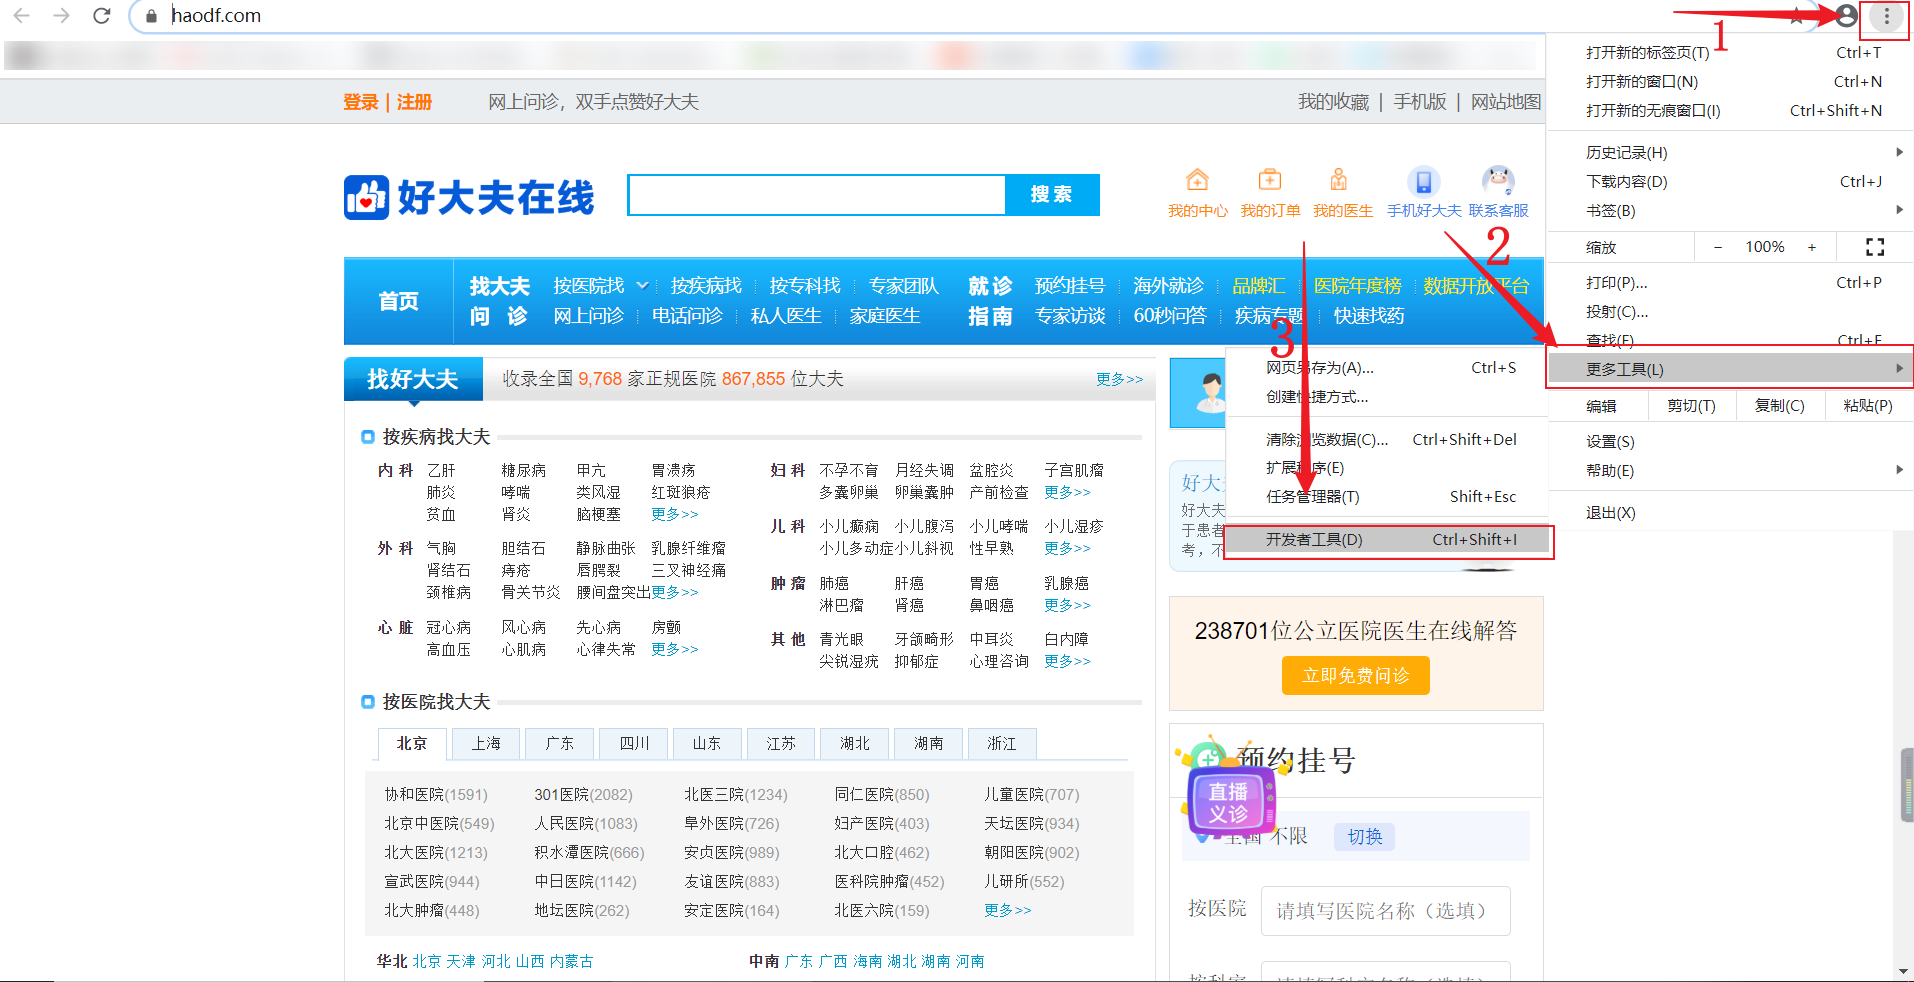Screen dimensions: 1914x982
Task: Select 打印(P)... menu item
Action: (x=1731, y=283)
